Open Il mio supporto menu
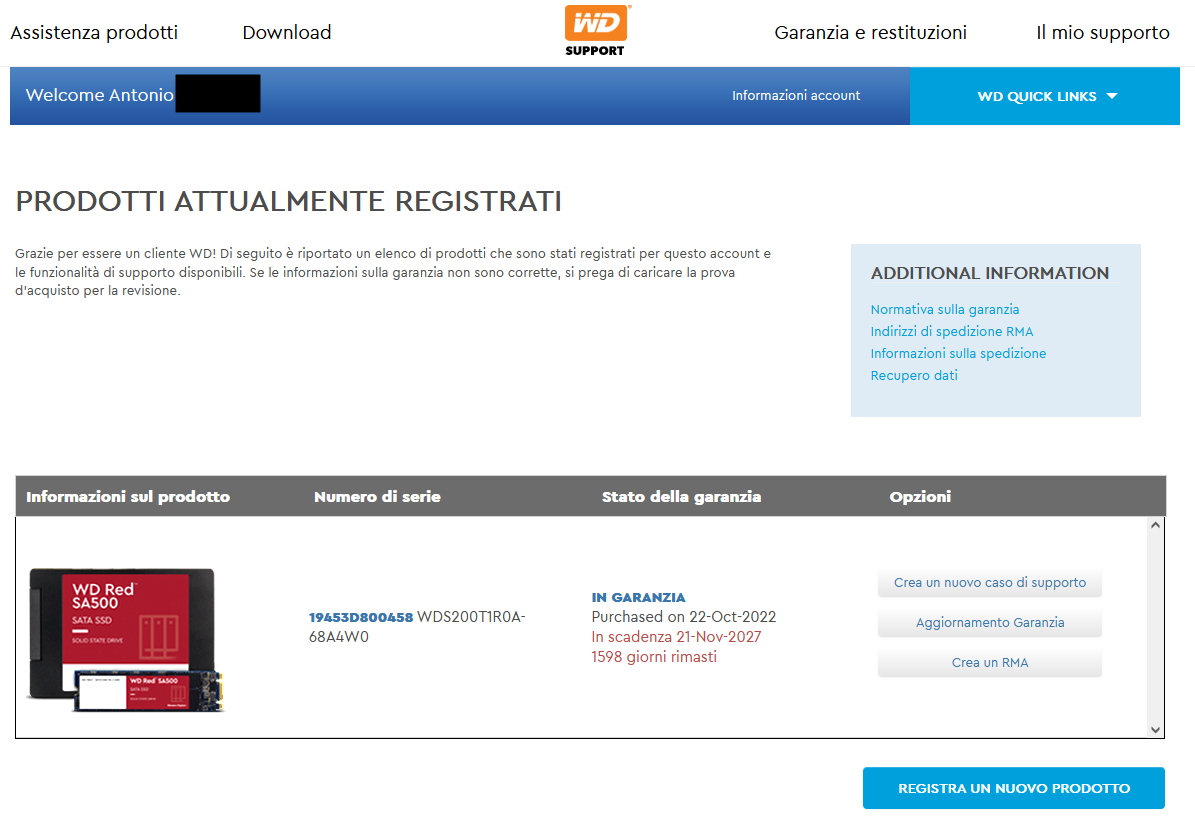Screen dimensions: 1195x839 [1102, 33]
